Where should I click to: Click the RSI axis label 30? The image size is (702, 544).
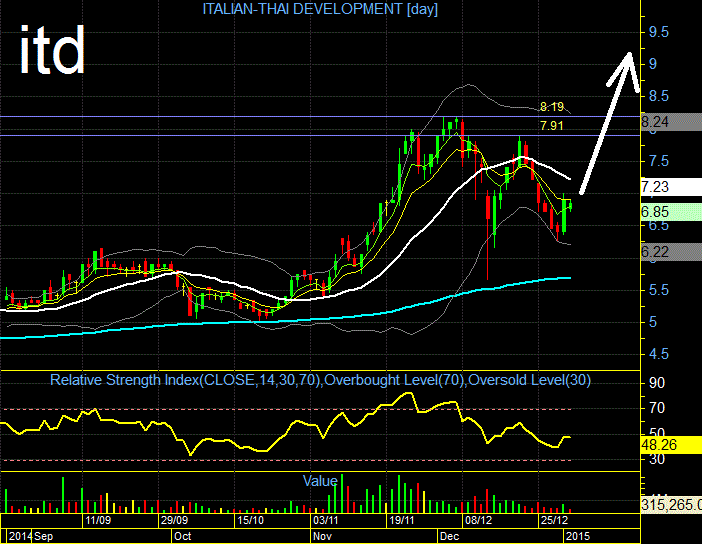(x=657, y=459)
